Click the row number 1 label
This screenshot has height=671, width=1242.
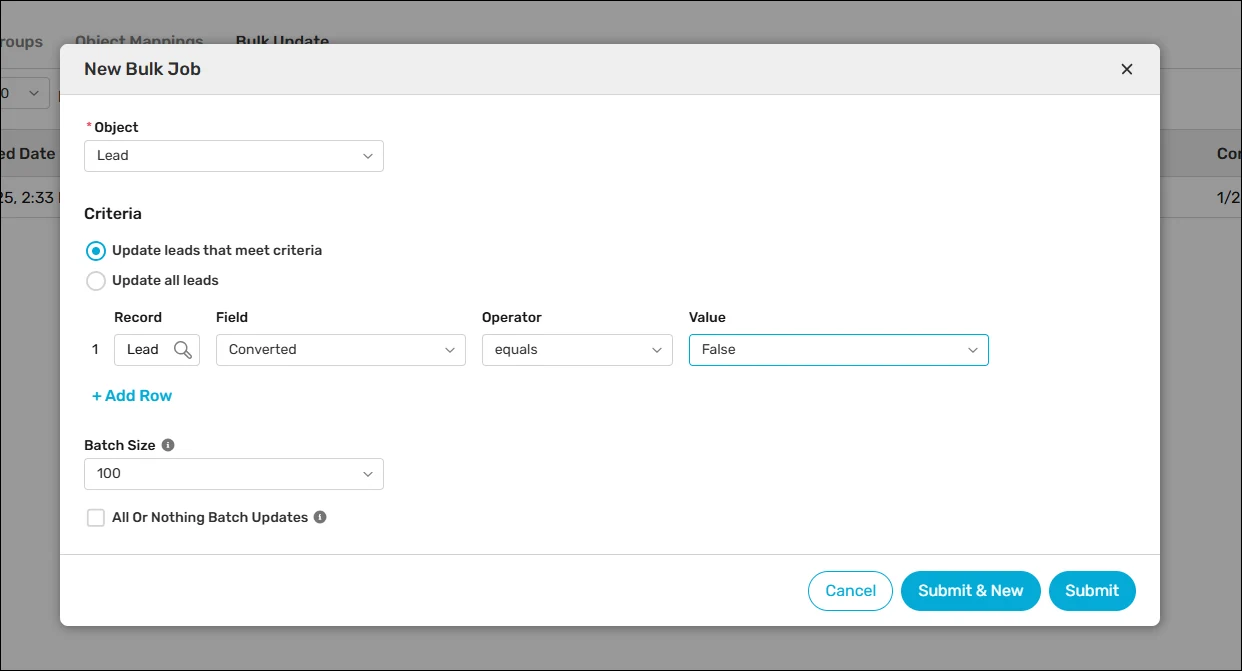click(95, 350)
